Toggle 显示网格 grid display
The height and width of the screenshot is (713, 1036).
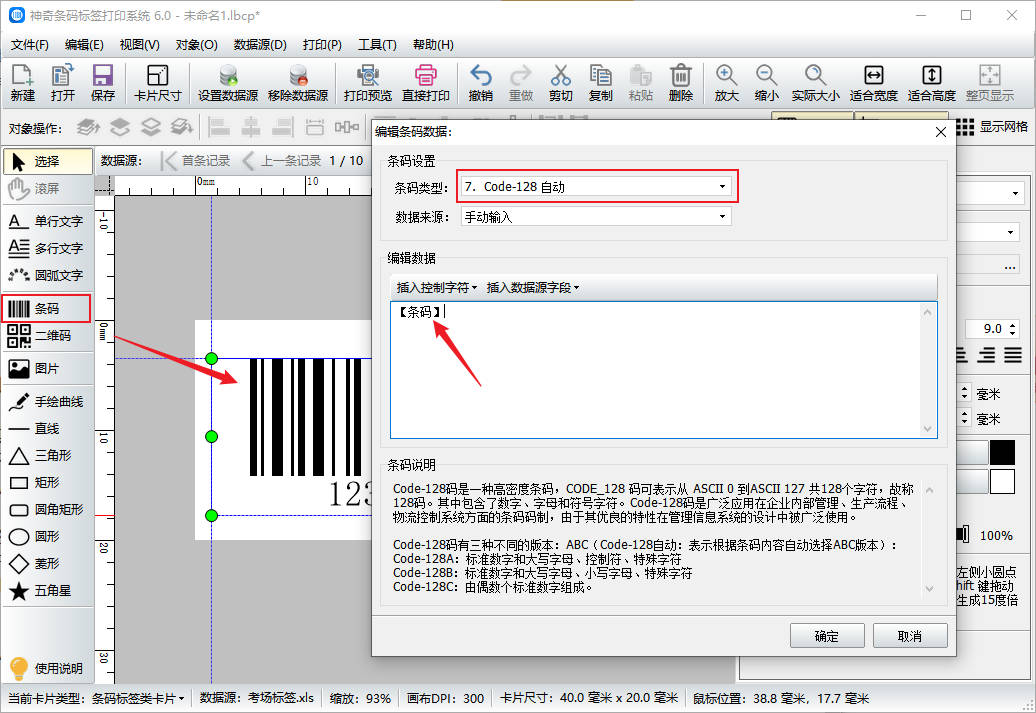click(992, 127)
